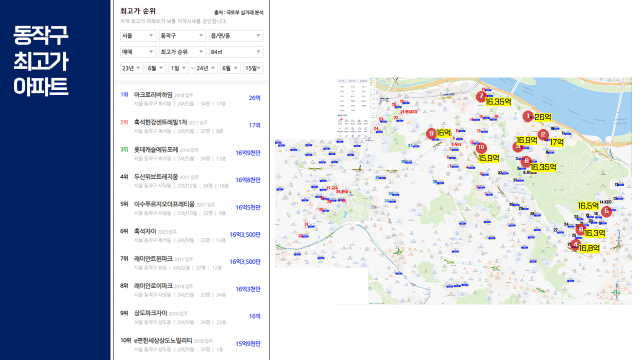Expand the 최고가 순위 sort dropdown
Image resolution: width=640 pixels, height=360 pixels.
point(182,52)
